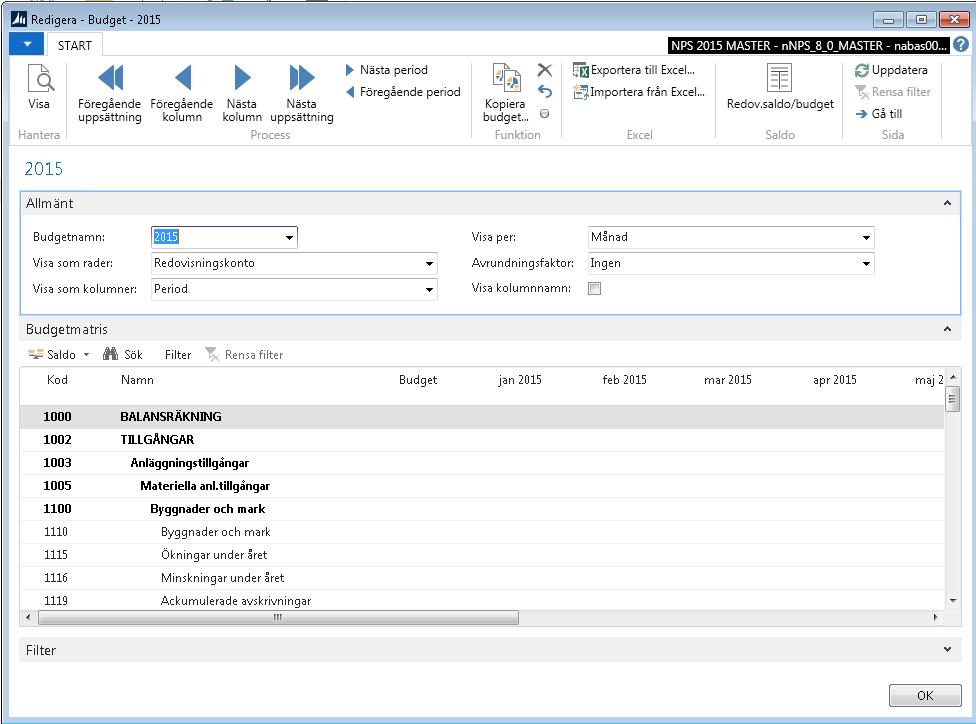Select the Ökningar under året row
This screenshot has height=724, width=976.
click(482, 555)
